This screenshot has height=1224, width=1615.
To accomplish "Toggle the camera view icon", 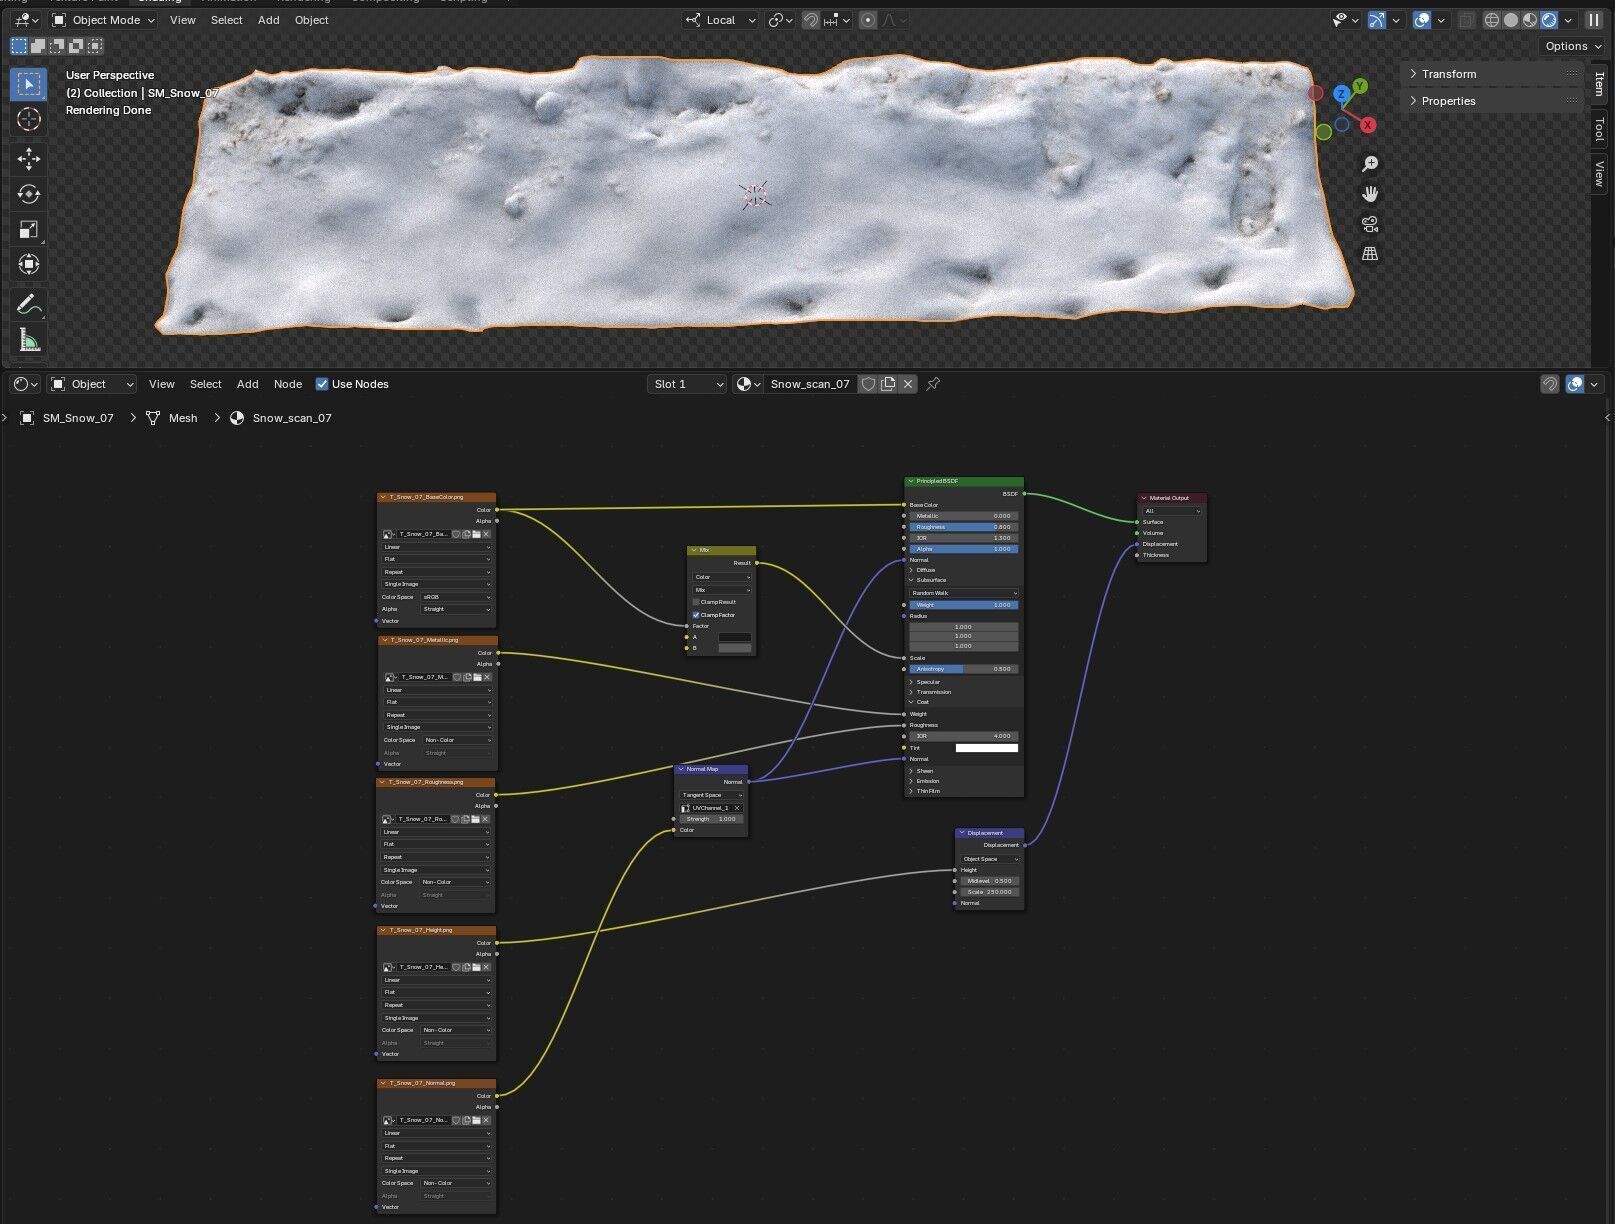I will [x=1370, y=224].
